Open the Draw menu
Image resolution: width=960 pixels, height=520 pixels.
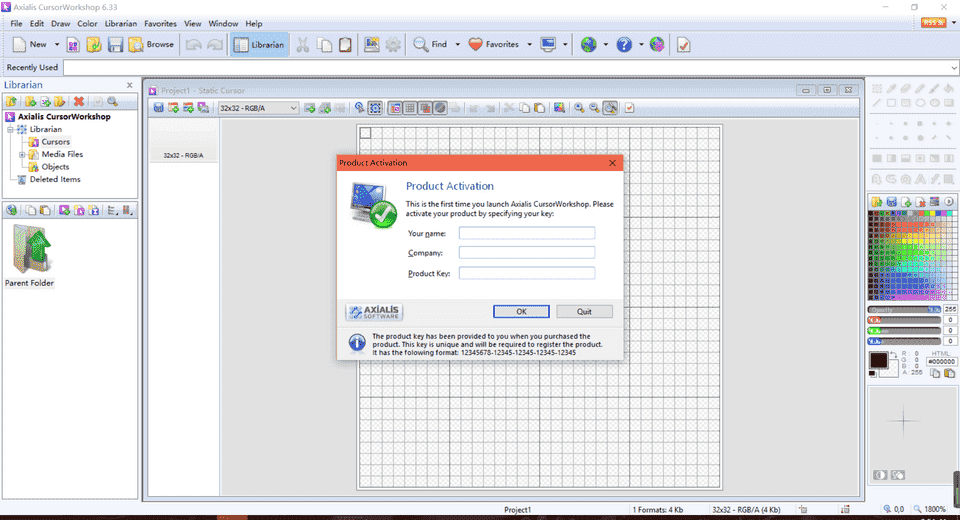[x=61, y=23]
